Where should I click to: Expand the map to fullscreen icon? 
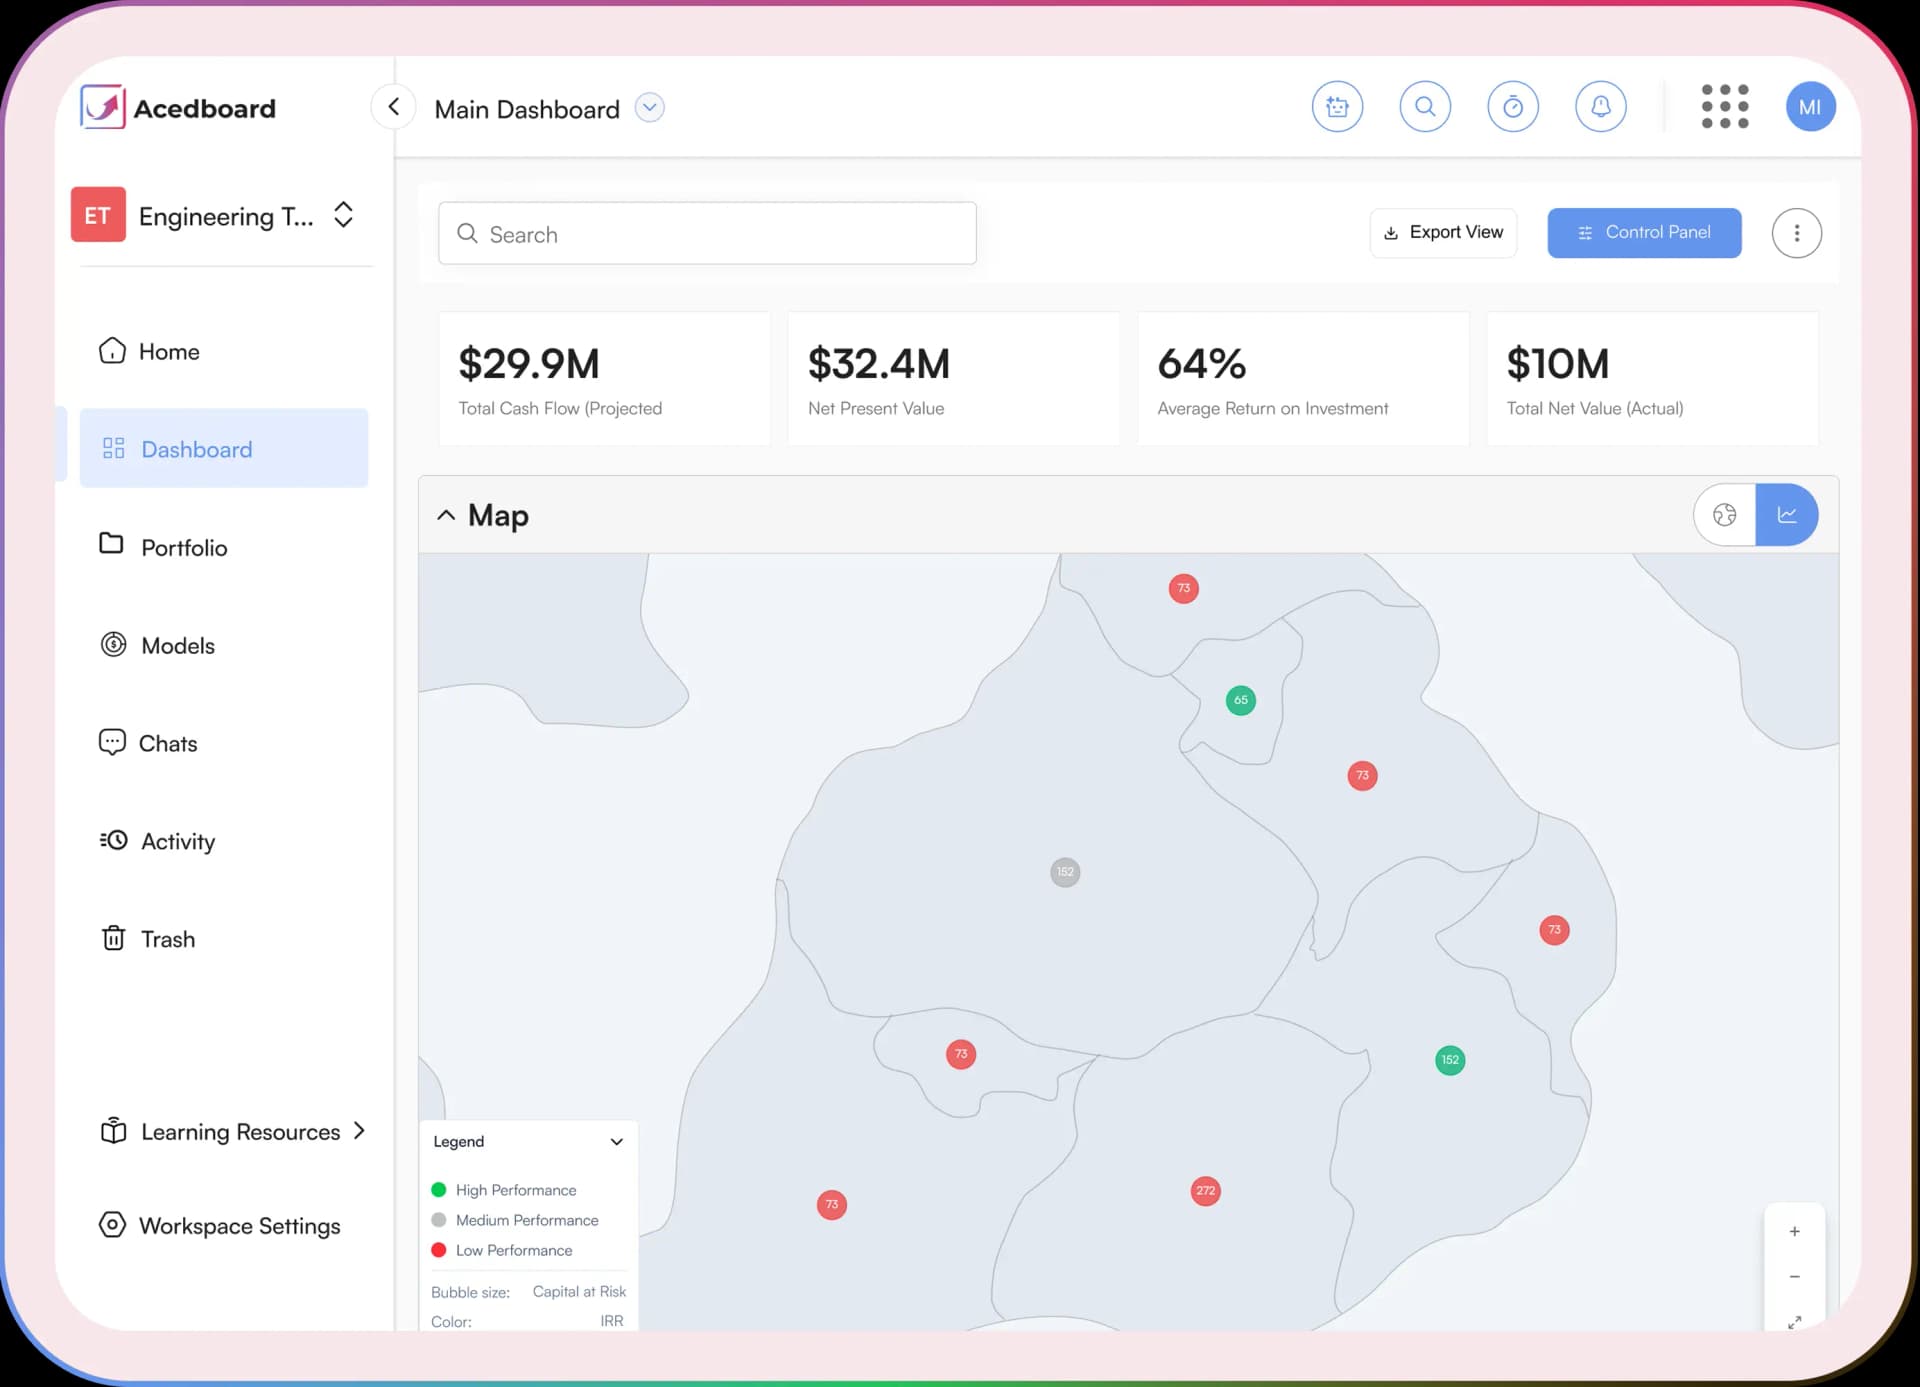click(x=1795, y=1322)
